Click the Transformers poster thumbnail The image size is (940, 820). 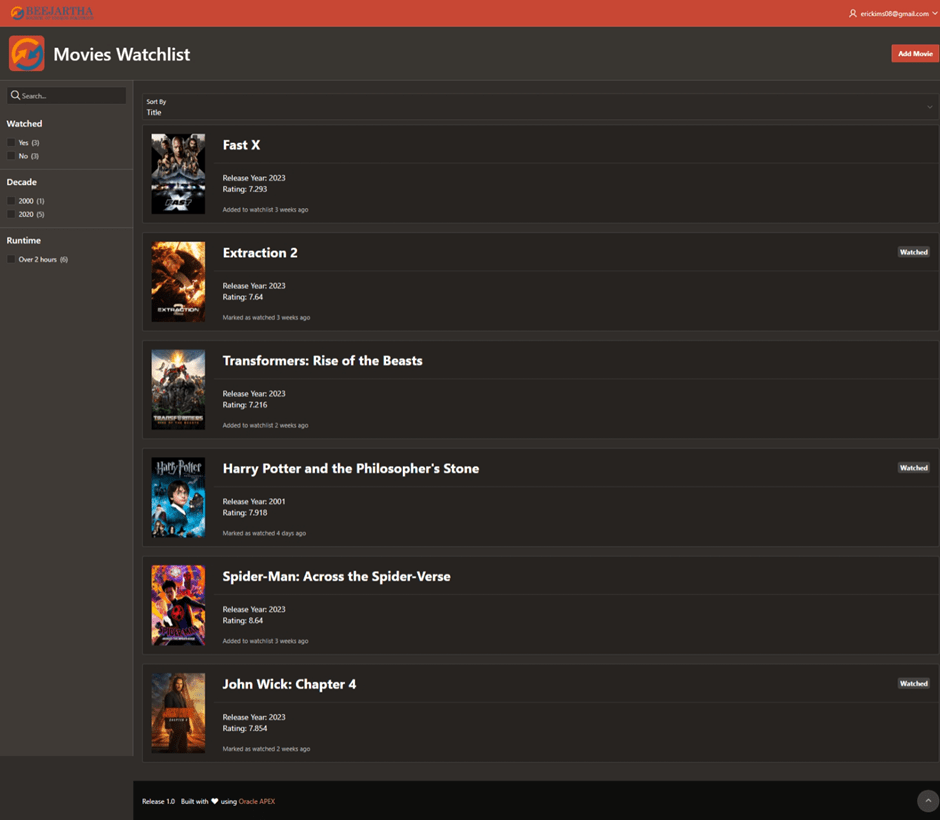point(178,390)
